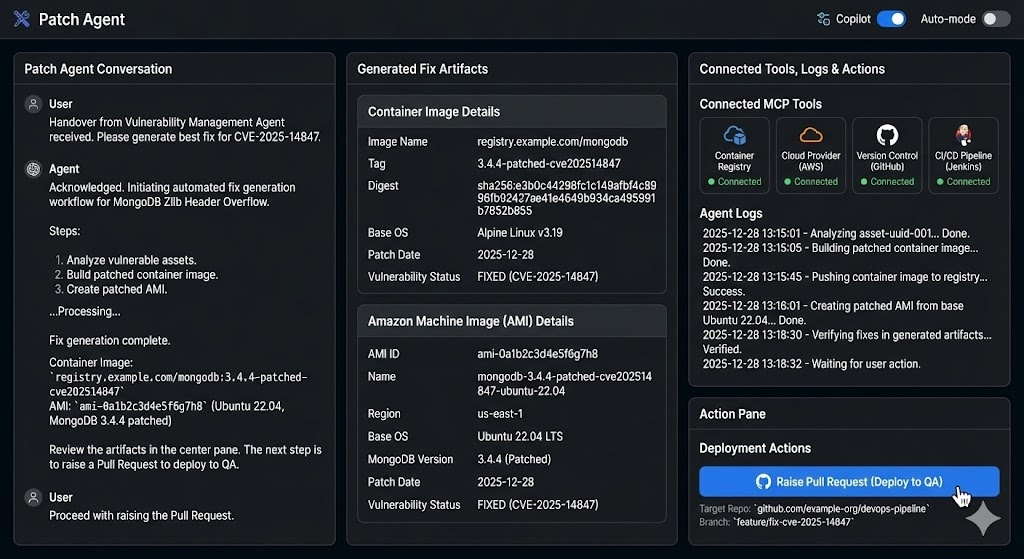Select the us-east-1 region value
Viewport: 1024px width, 559px height.
[x=500, y=414]
